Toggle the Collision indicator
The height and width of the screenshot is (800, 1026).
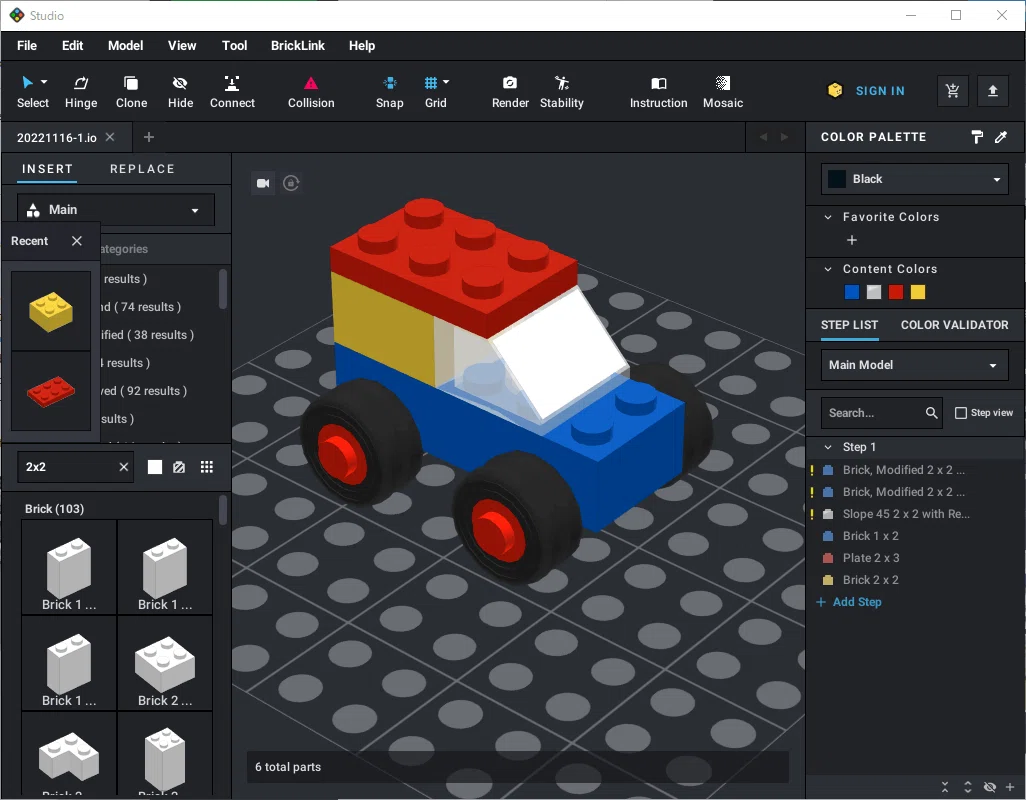click(311, 92)
